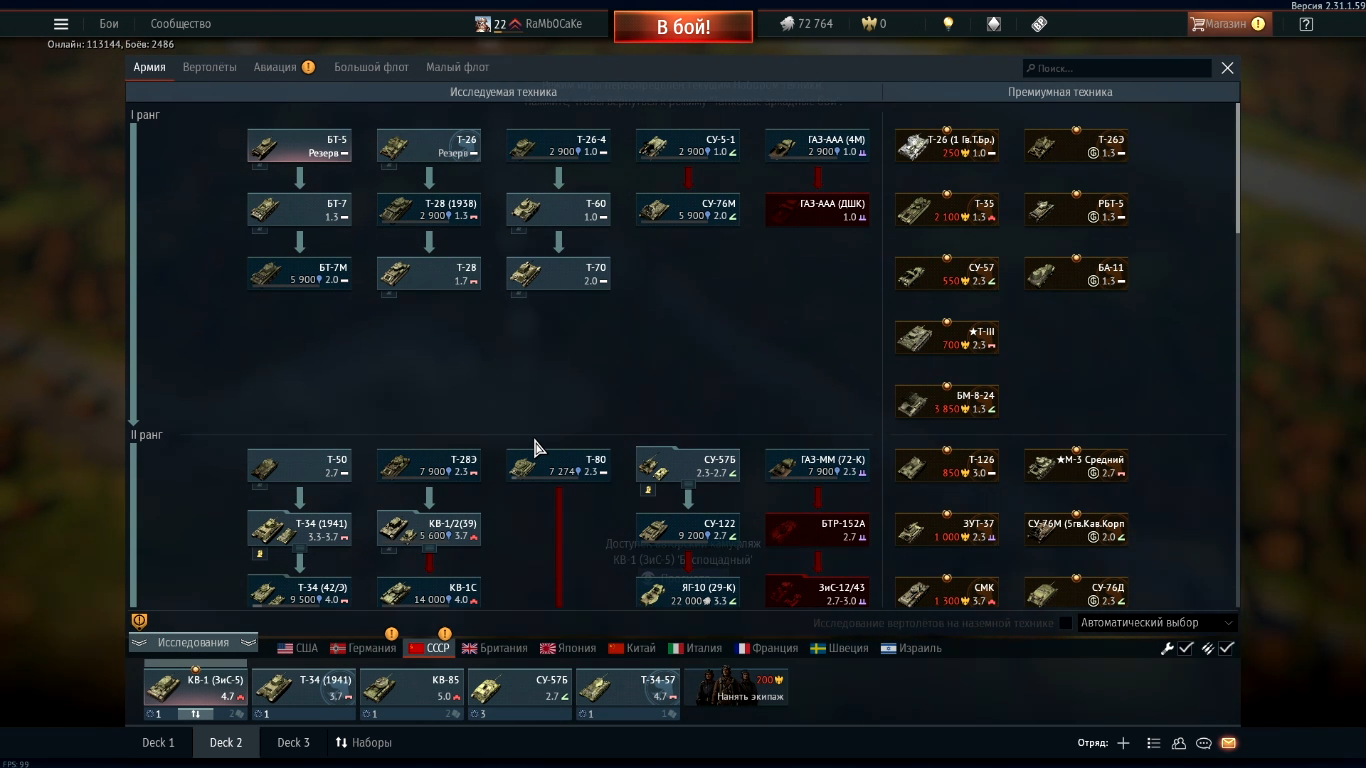Open the mail envelope icon
The height and width of the screenshot is (768, 1366).
pos(1229,743)
